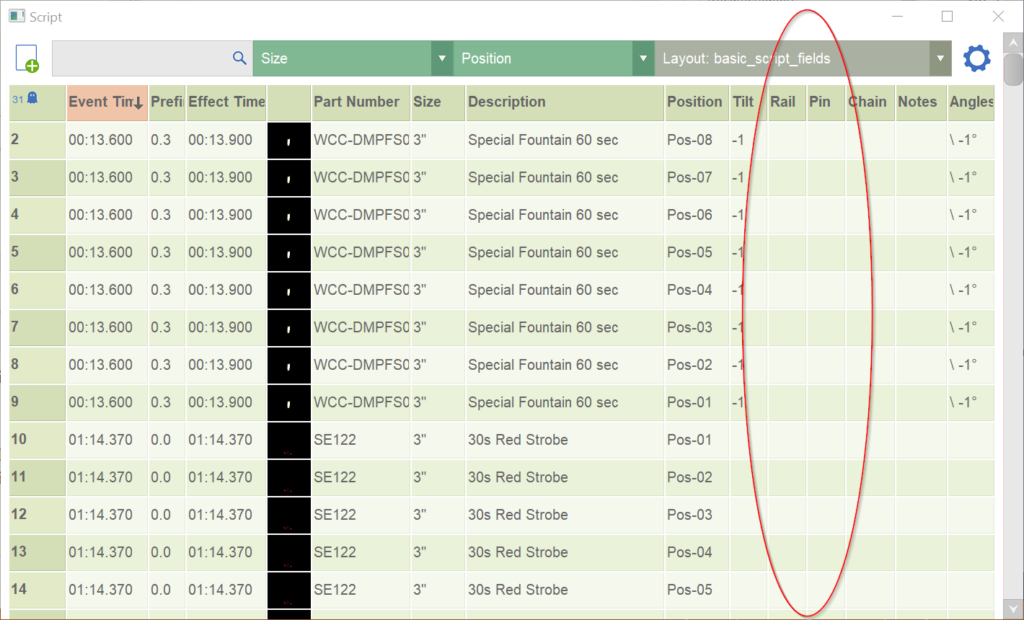
Task: Click the add new script row icon
Action: click(x=27, y=59)
